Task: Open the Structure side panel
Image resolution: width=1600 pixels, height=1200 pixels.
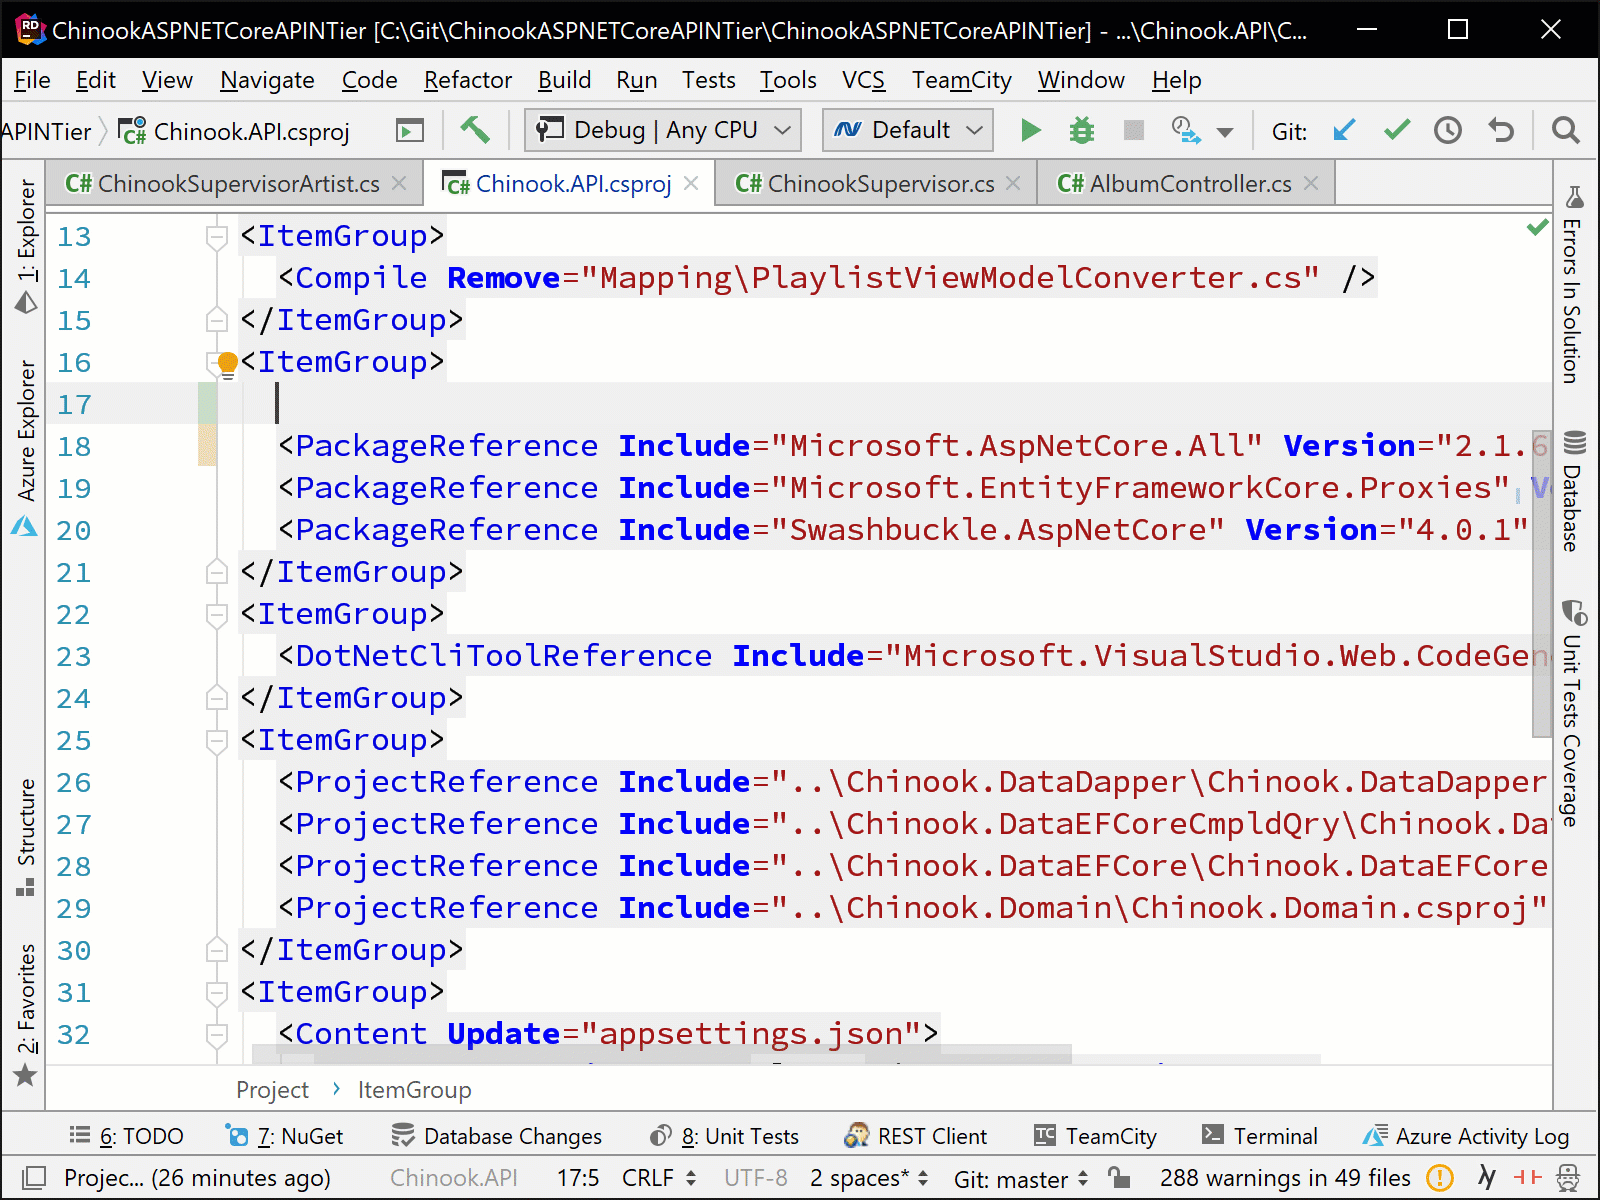Action: click(x=25, y=837)
